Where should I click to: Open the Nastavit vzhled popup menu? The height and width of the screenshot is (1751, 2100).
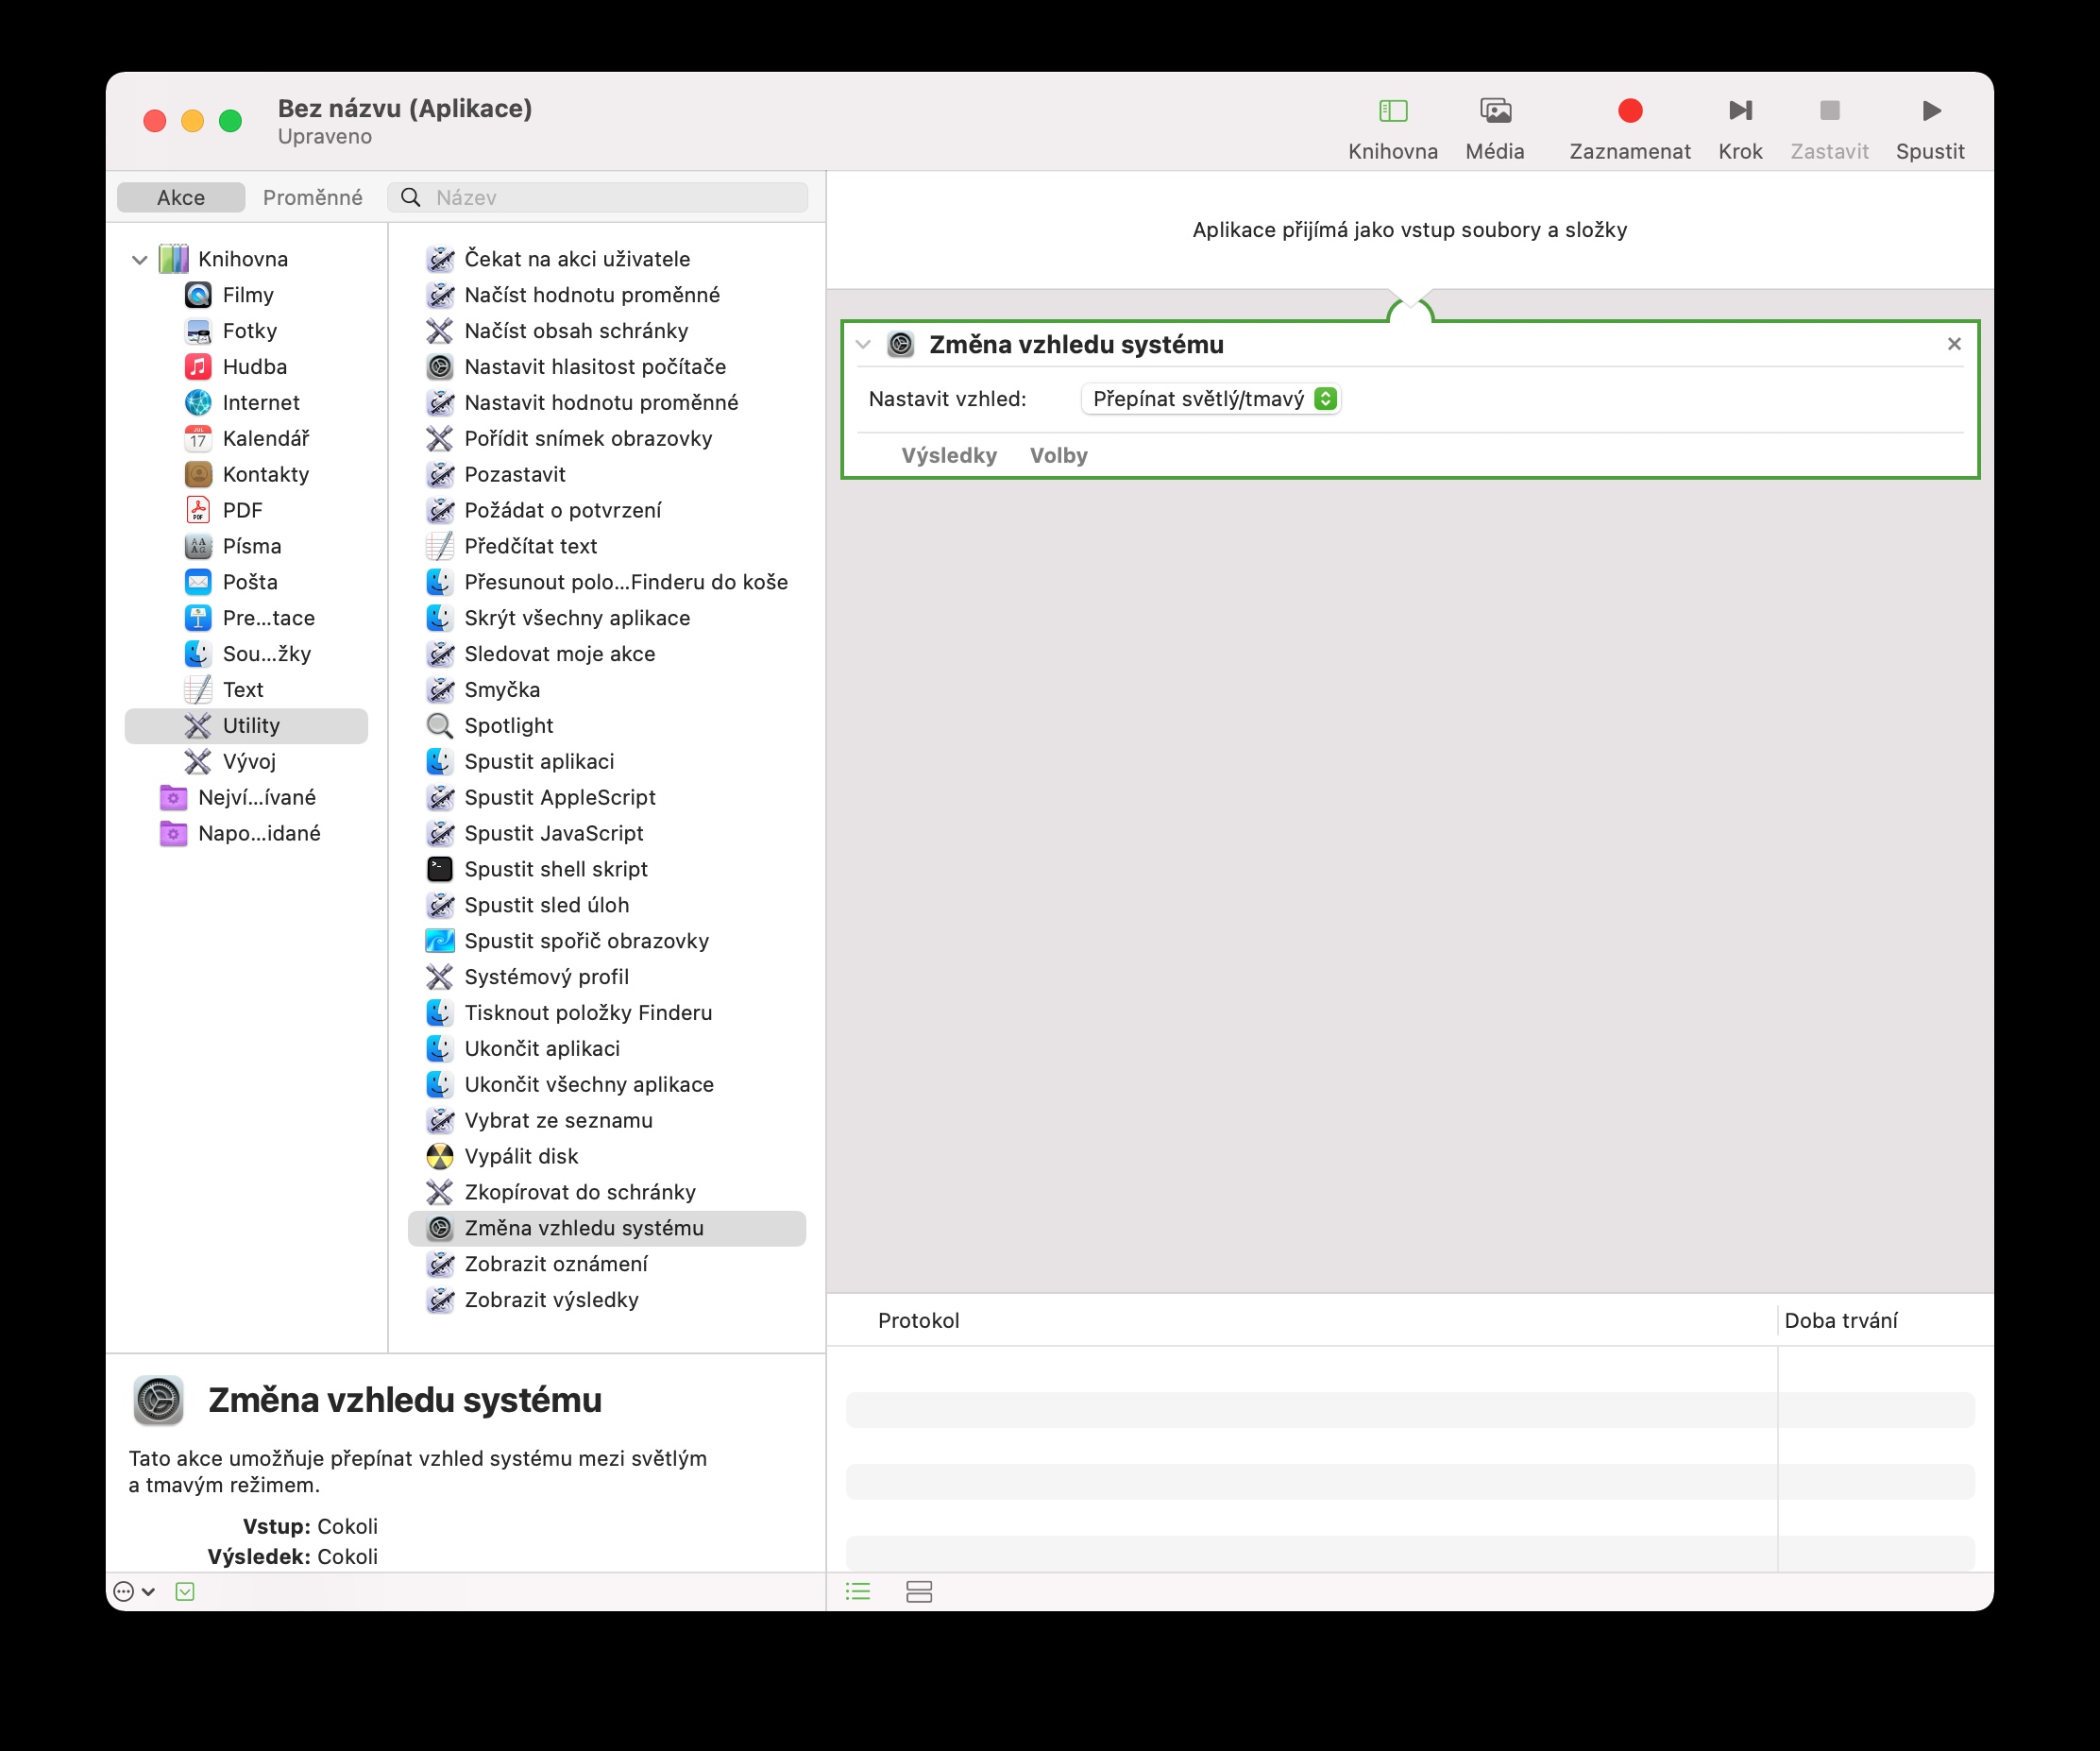tap(1211, 399)
